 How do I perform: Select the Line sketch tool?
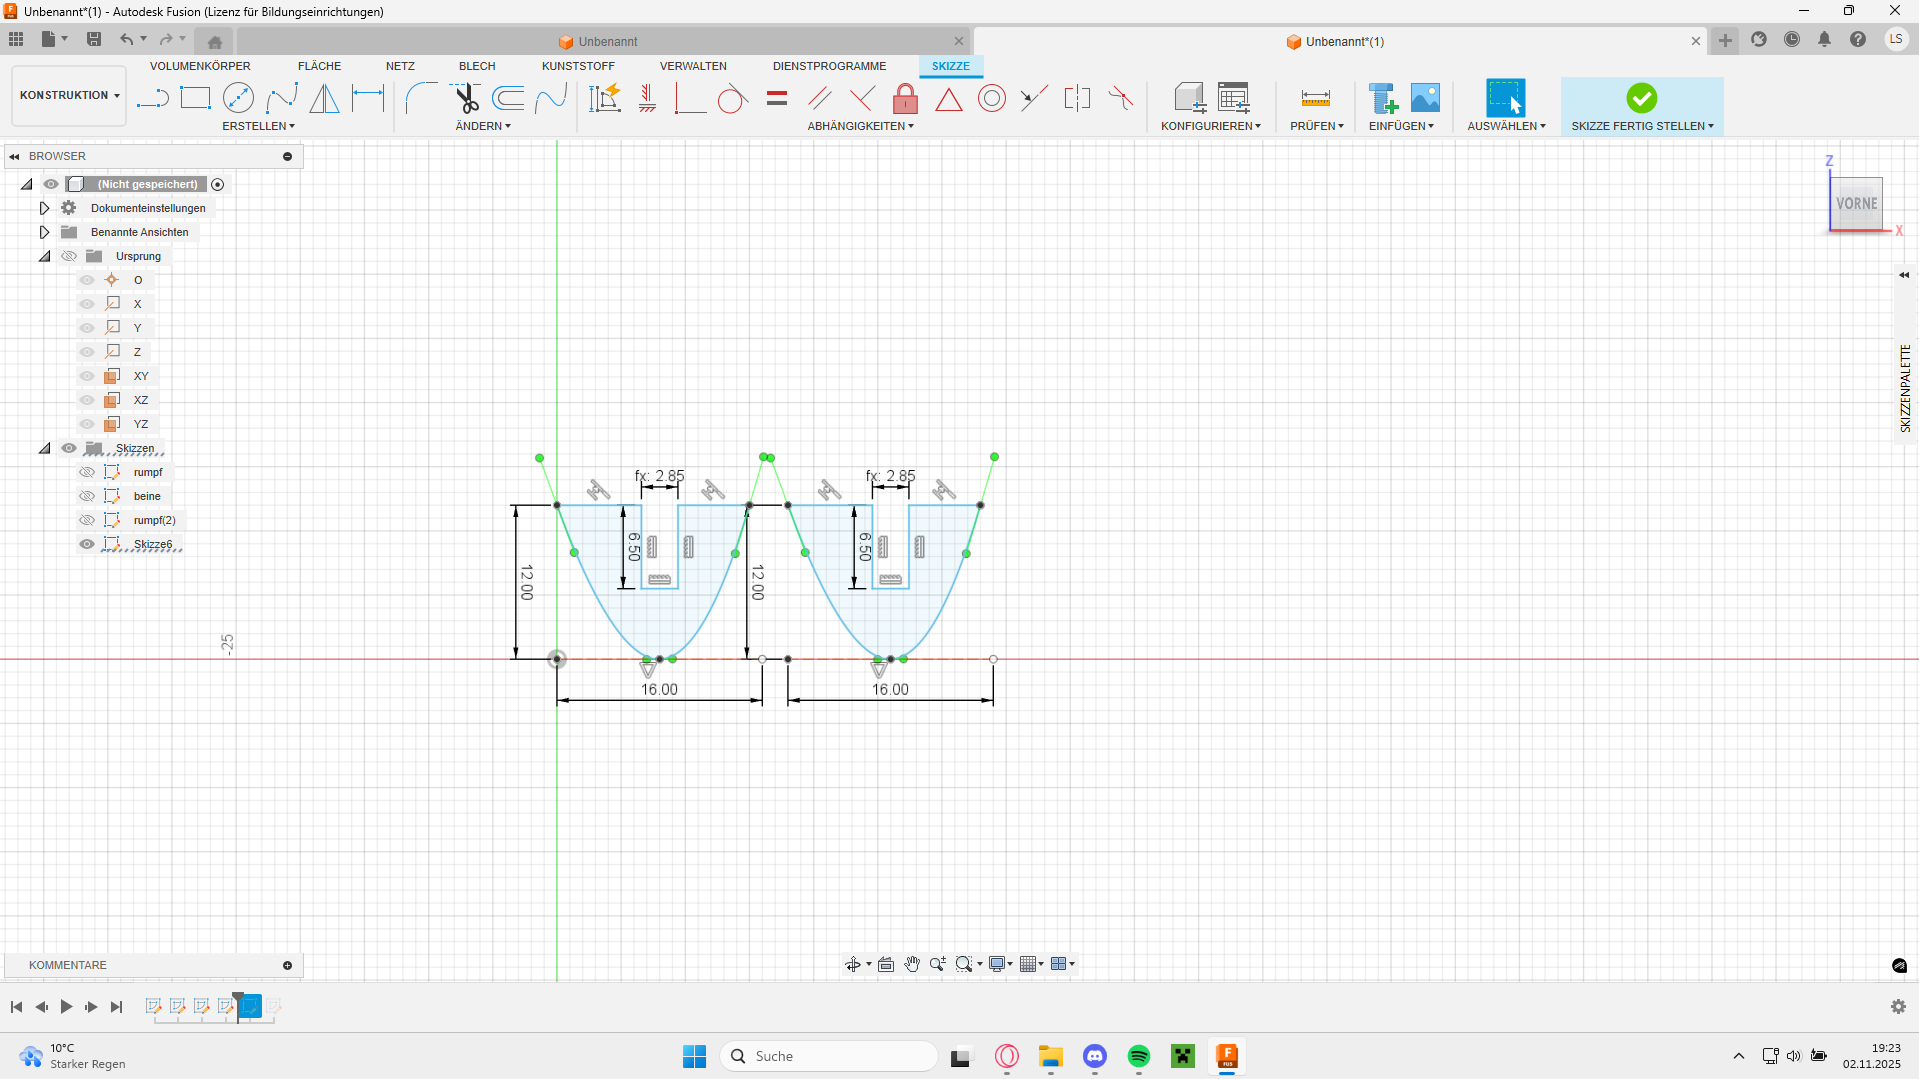152,98
